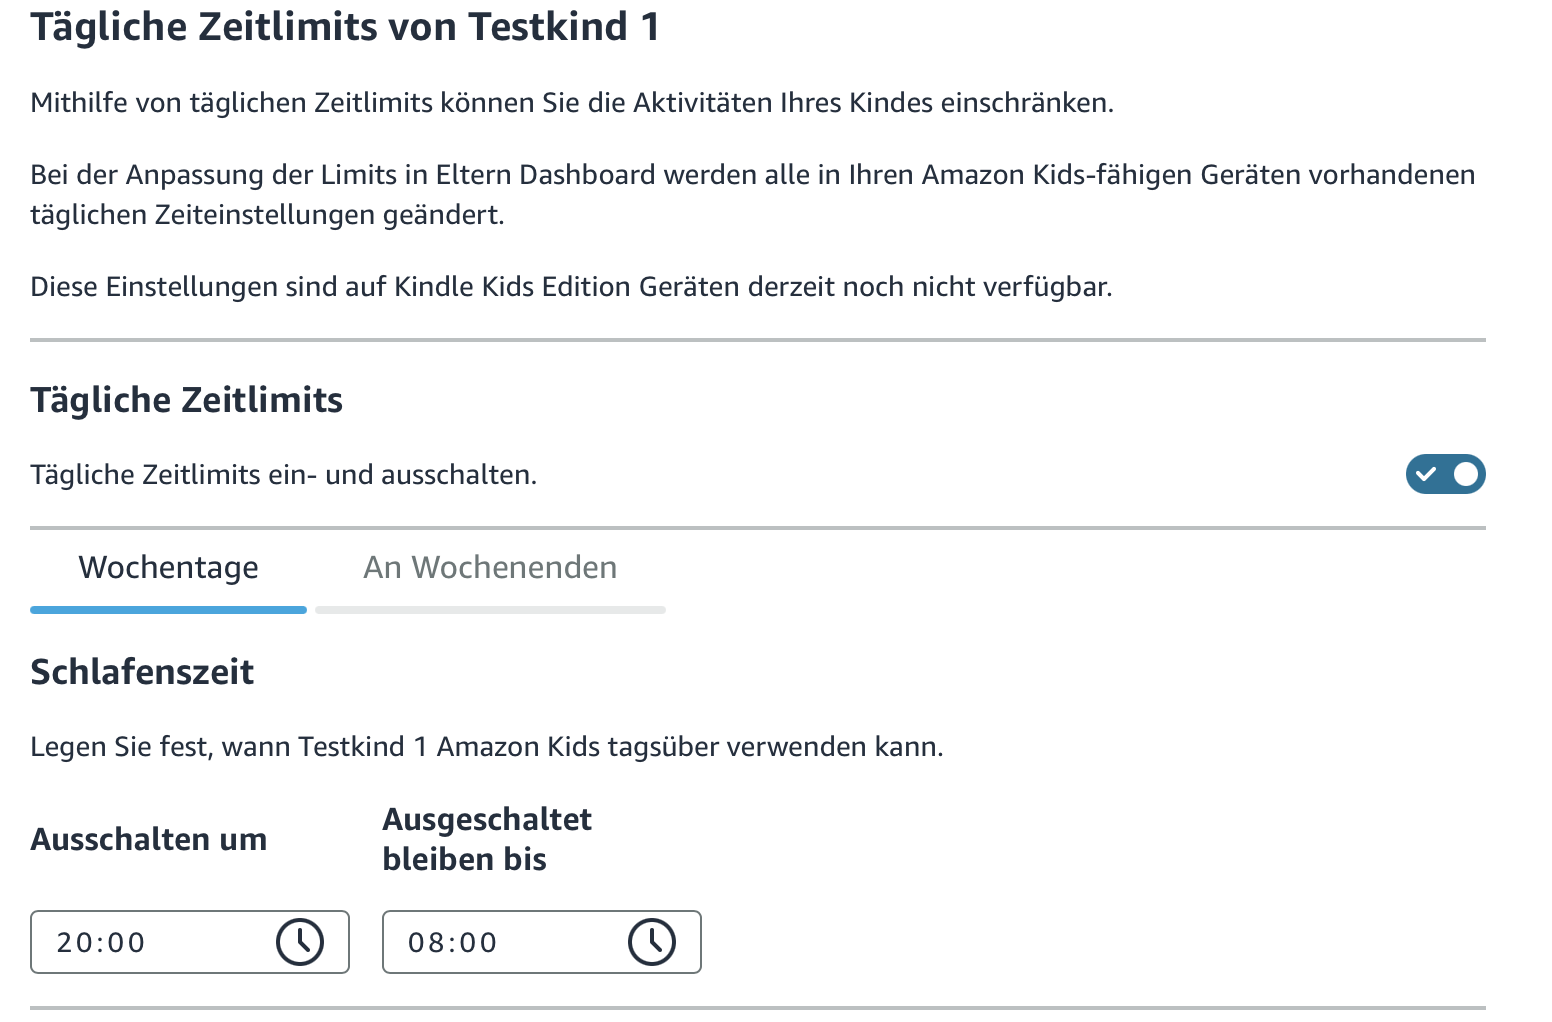The width and height of the screenshot is (1552, 1022).
Task: Click the "Ausschalten um" label
Action: 149,839
